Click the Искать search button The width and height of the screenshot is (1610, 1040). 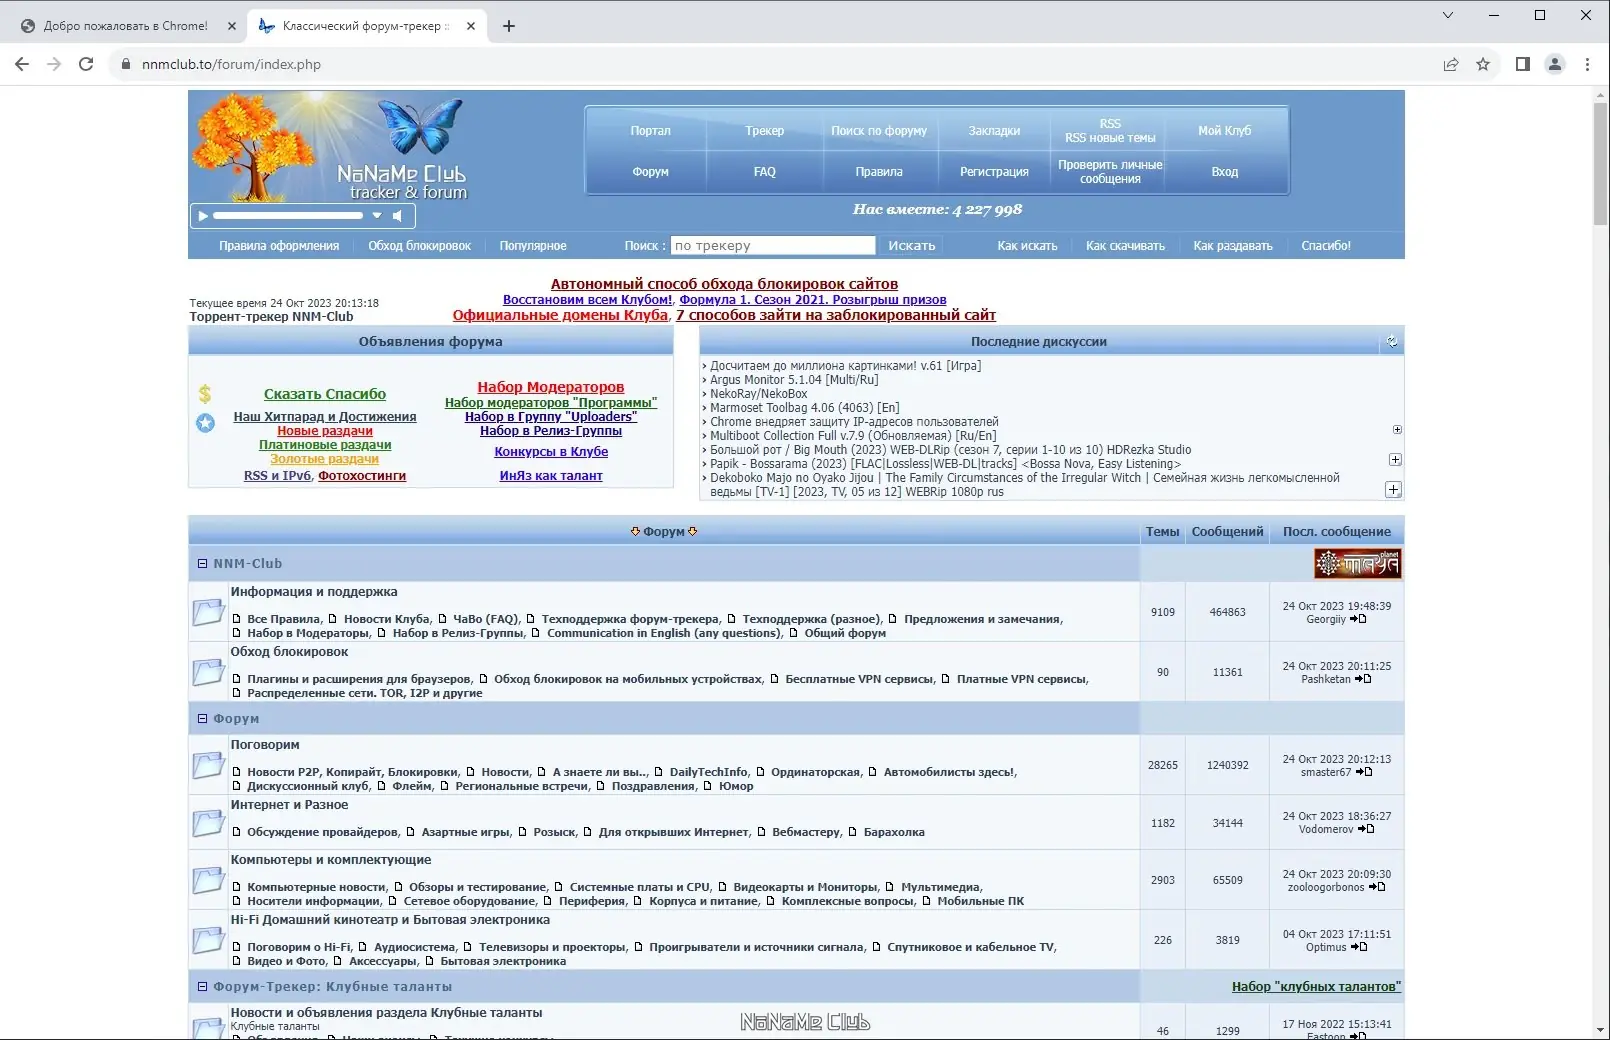coord(910,245)
